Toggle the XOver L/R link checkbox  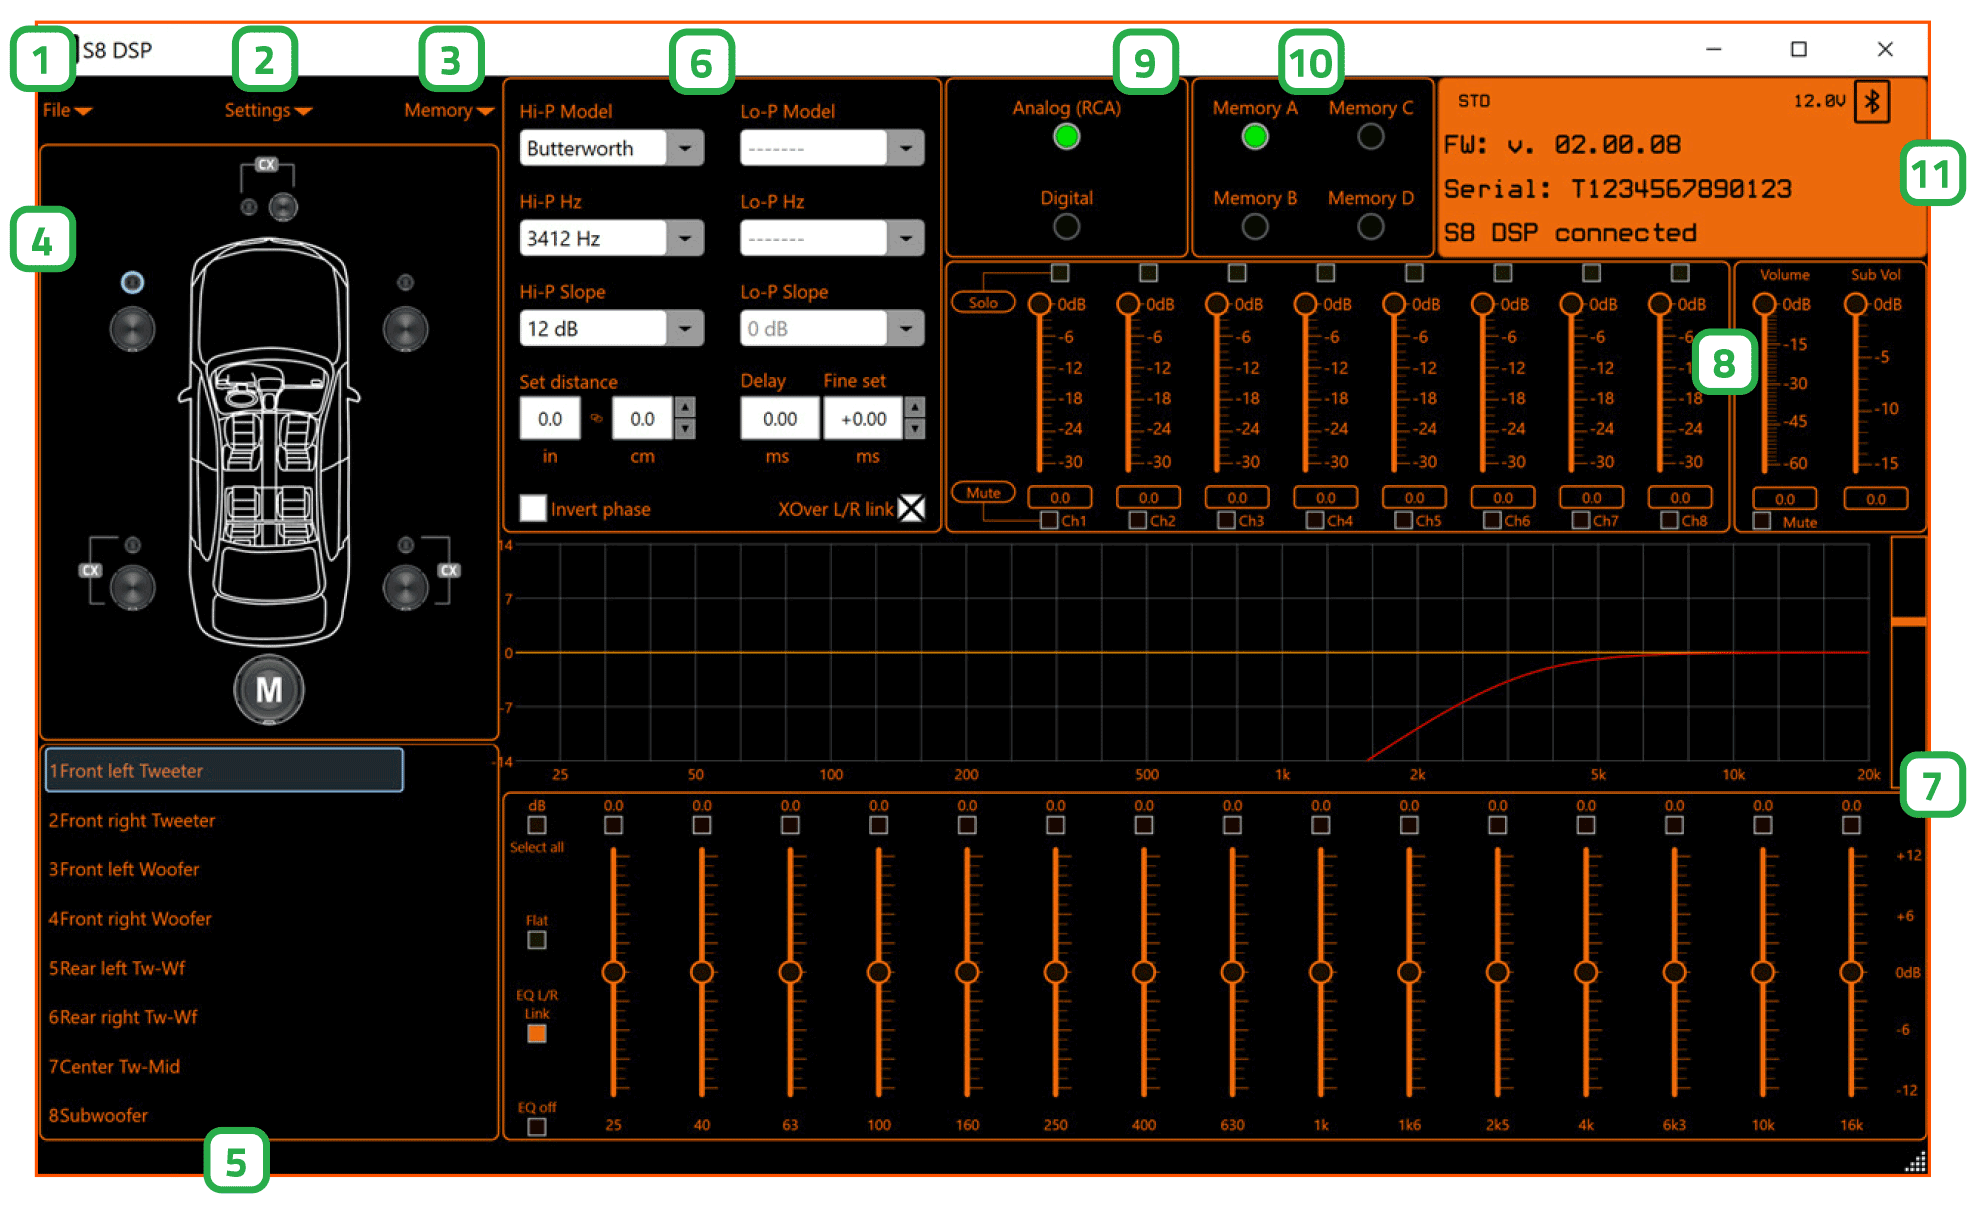911,508
